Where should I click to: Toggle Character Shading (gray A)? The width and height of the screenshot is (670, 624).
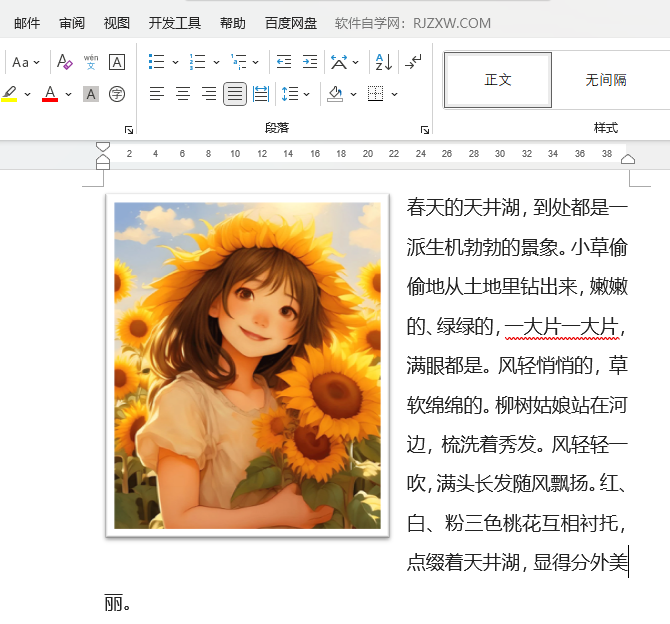[x=91, y=94]
